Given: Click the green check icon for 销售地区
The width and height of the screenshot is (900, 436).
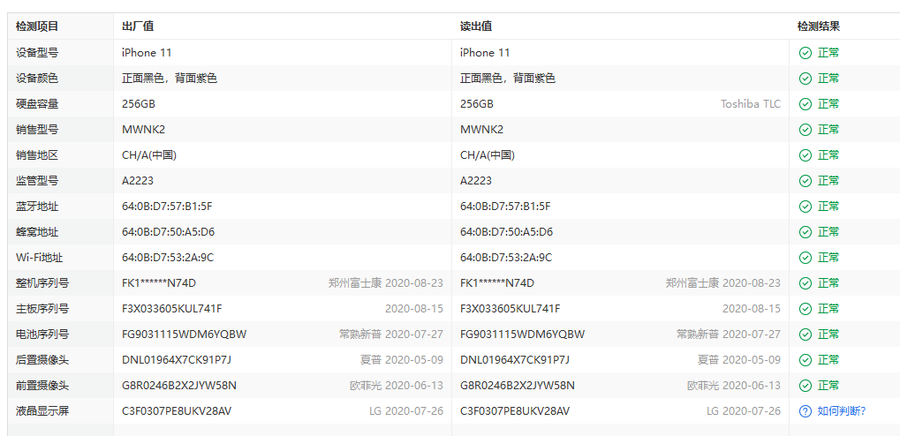Looking at the screenshot, I should (805, 155).
